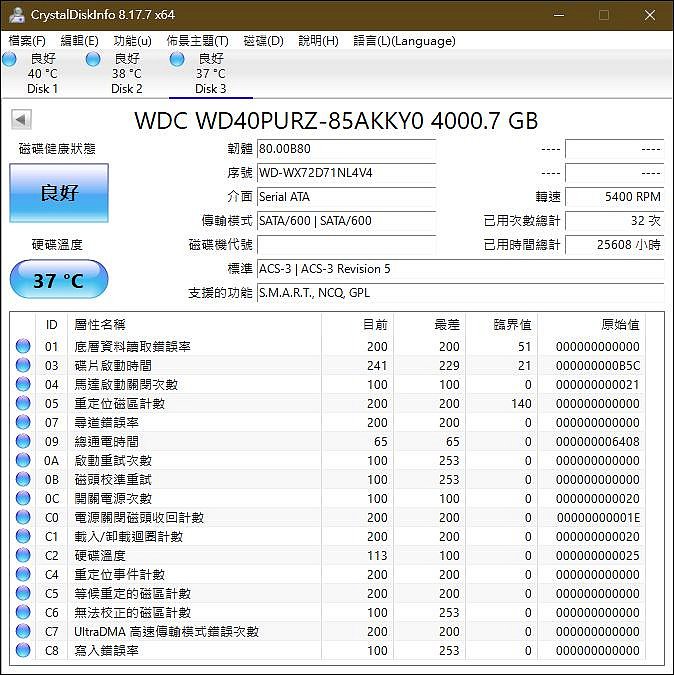Click status orb for attribute 05 row
This screenshot has width=674, height=675.
(x=23, y=403)
